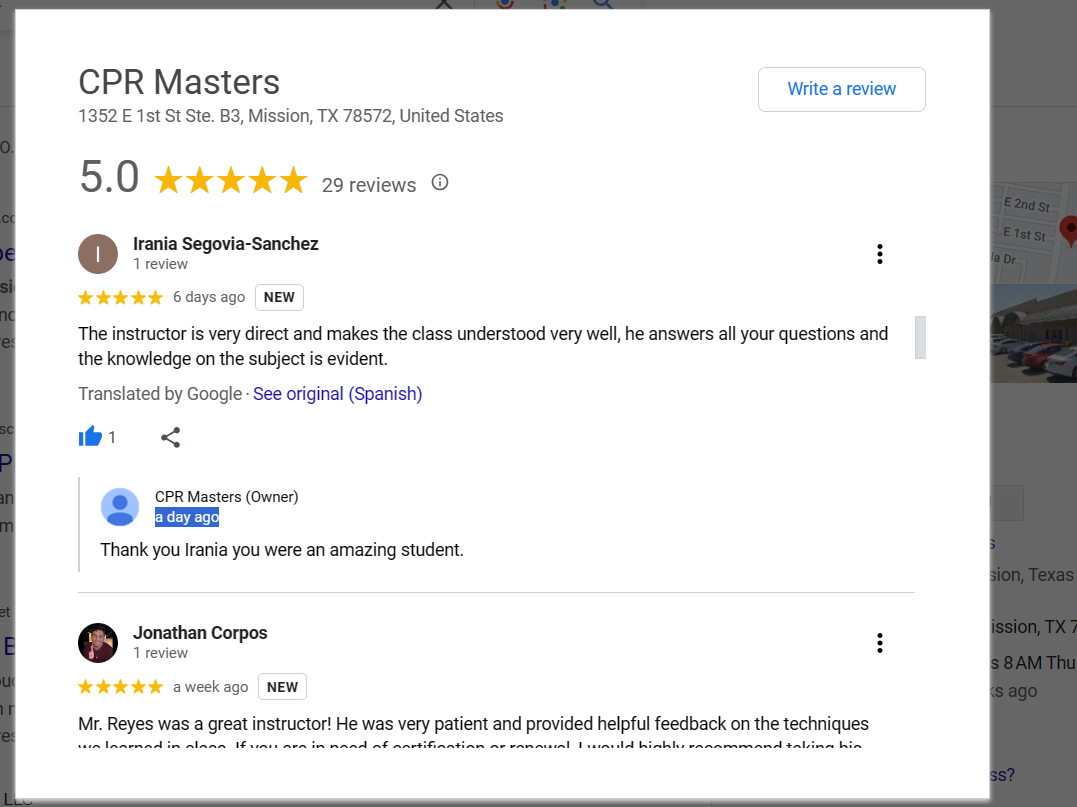Click Jonathan Corpos's profile photo
The image size is (1077, 807).
click(x=98, y=643)
